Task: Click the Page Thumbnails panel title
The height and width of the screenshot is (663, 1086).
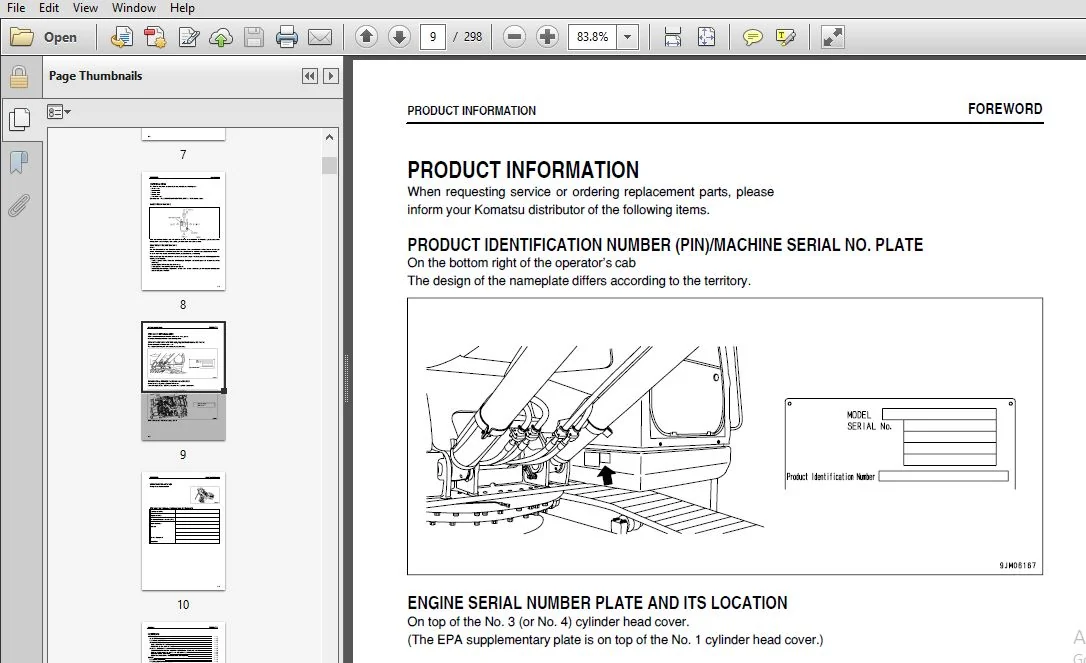Action: [x=96, y=76]
